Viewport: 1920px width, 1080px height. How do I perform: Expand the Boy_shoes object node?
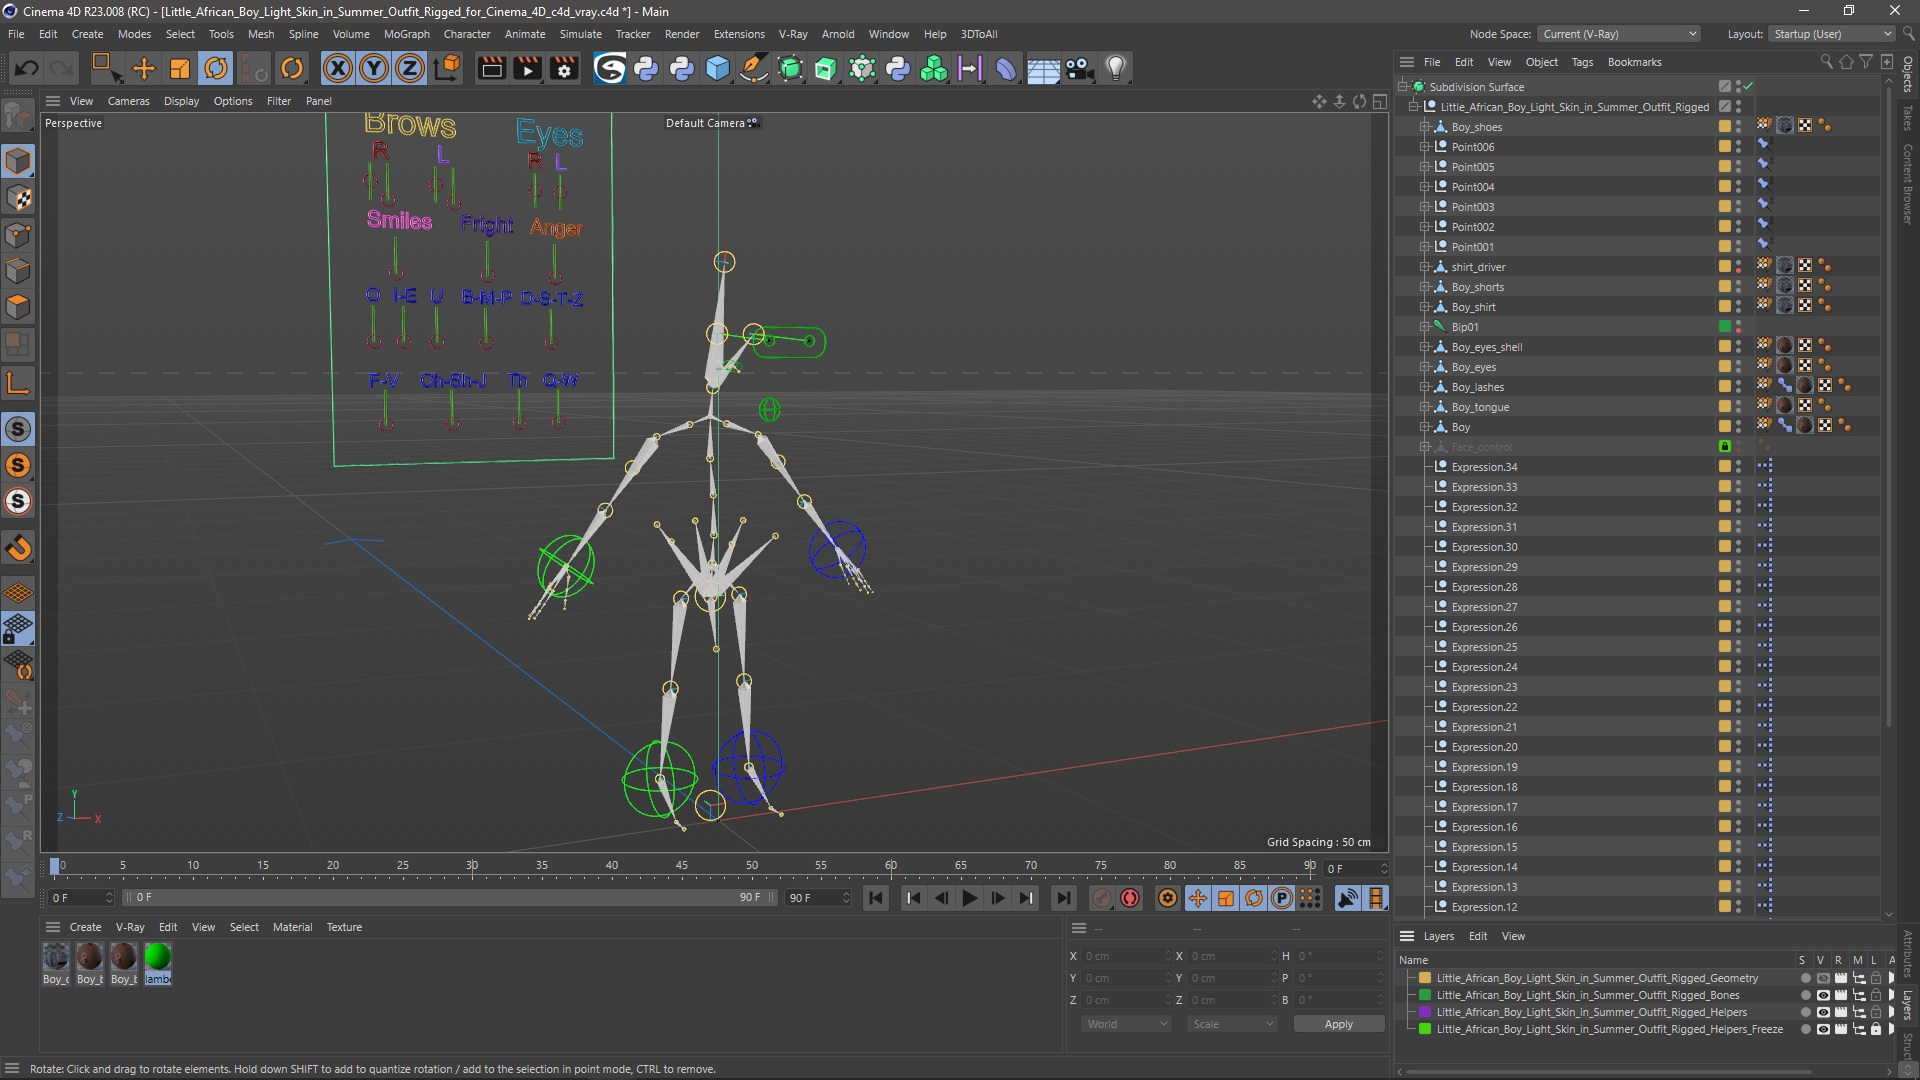(x=1425, y=127)
